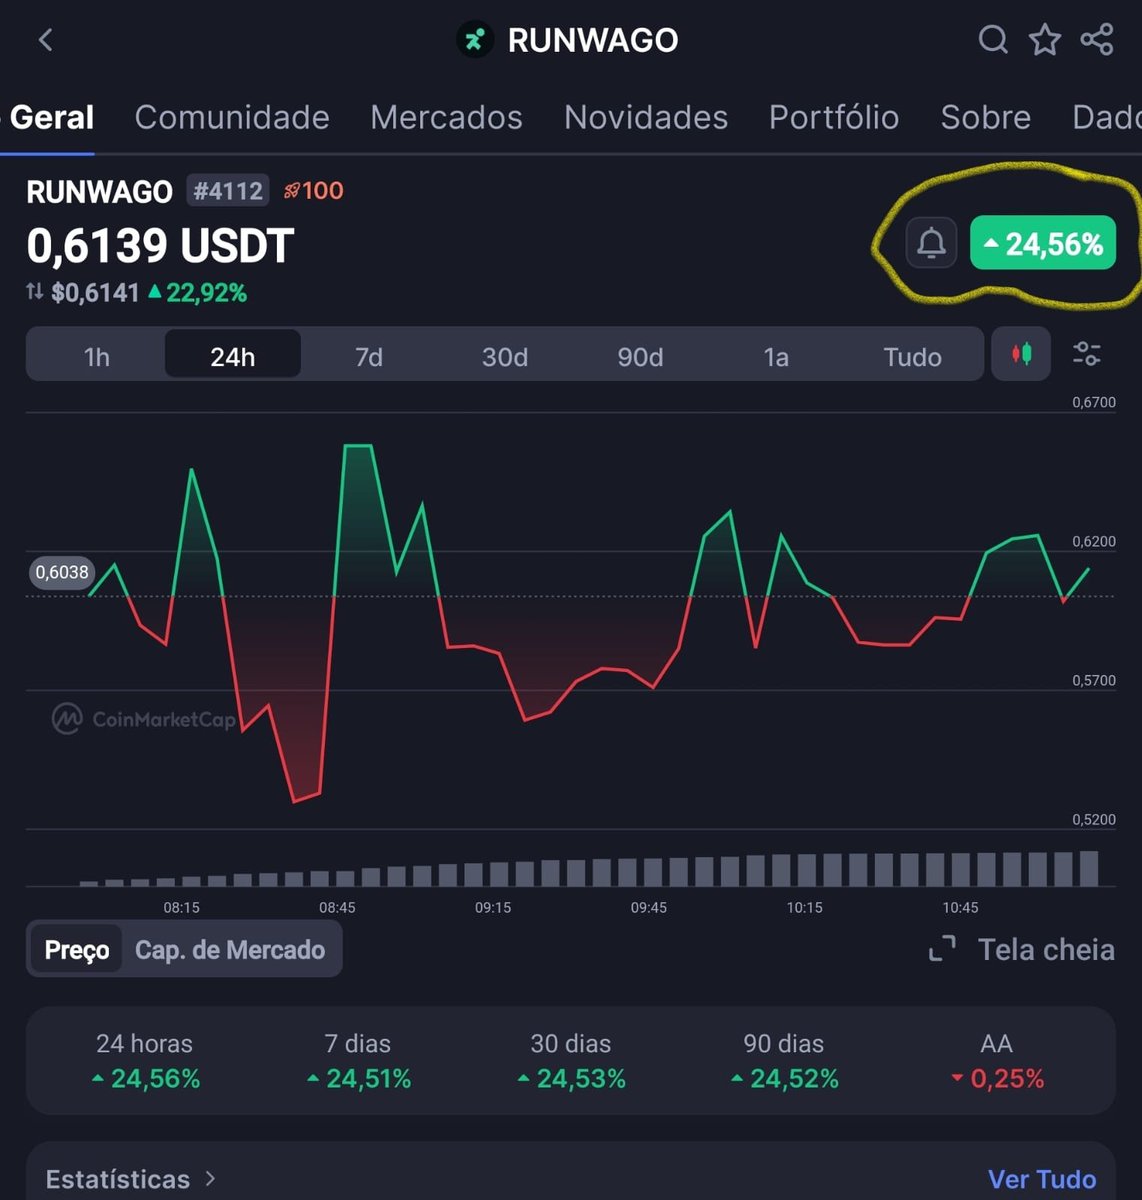Screen dimensions: 1142x1200
Task: Switch to the Sobre tab
Action: pos(985,118)
